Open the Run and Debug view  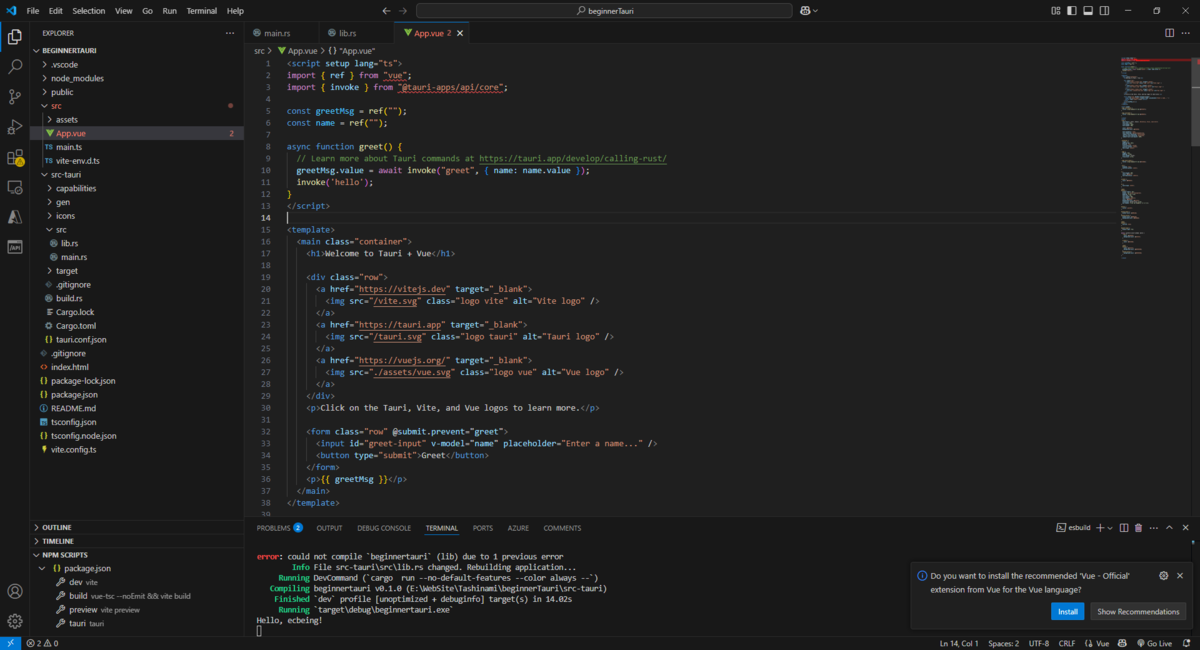pos(15,127)
